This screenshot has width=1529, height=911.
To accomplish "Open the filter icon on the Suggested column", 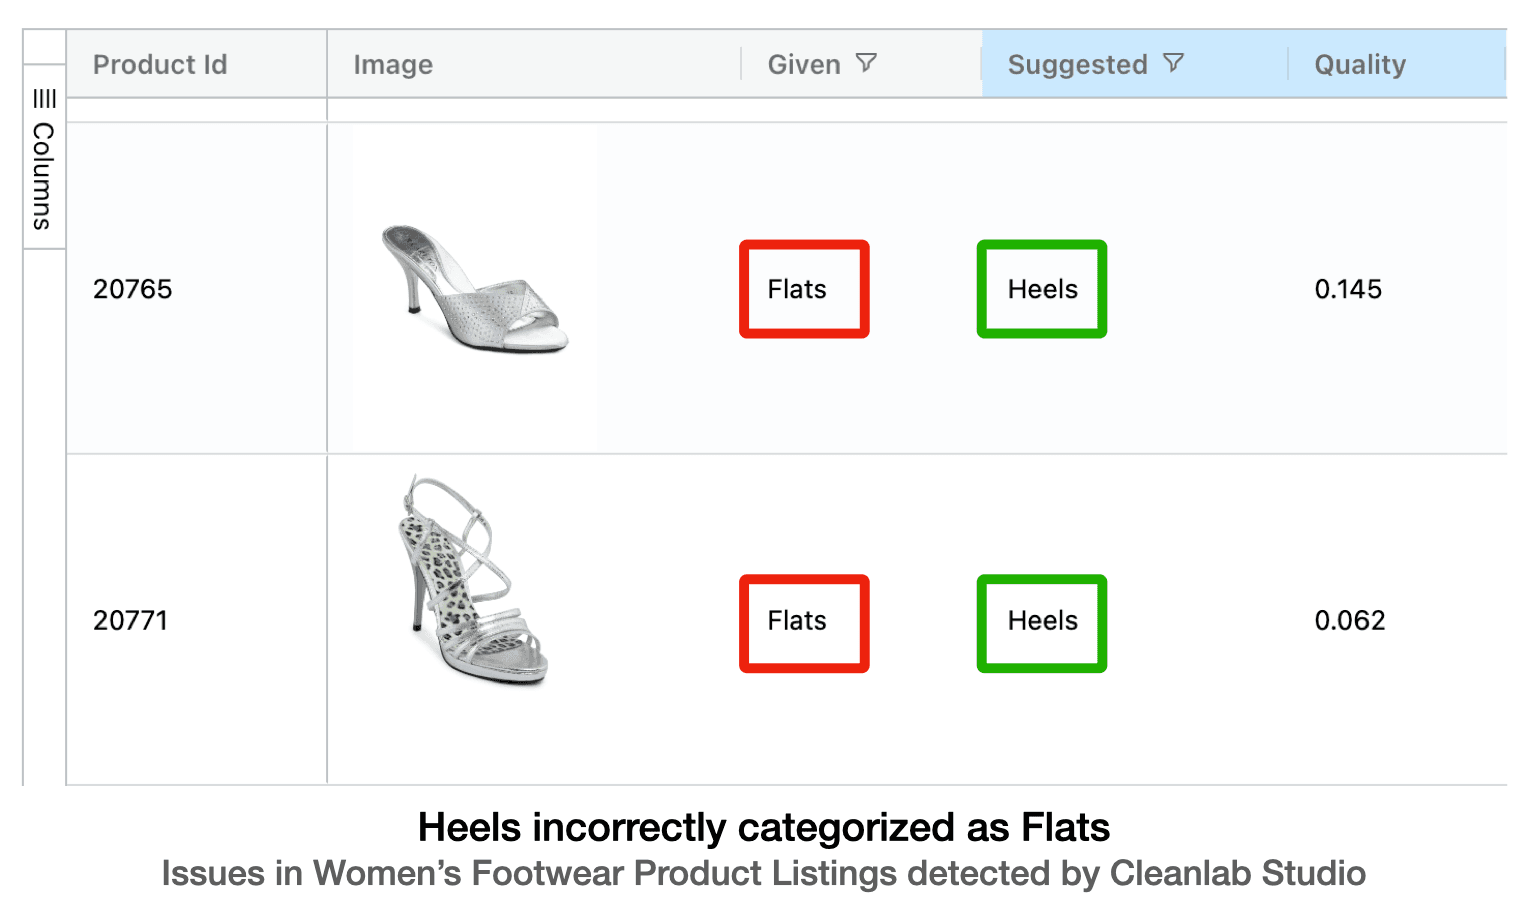I will point(1174,63).
